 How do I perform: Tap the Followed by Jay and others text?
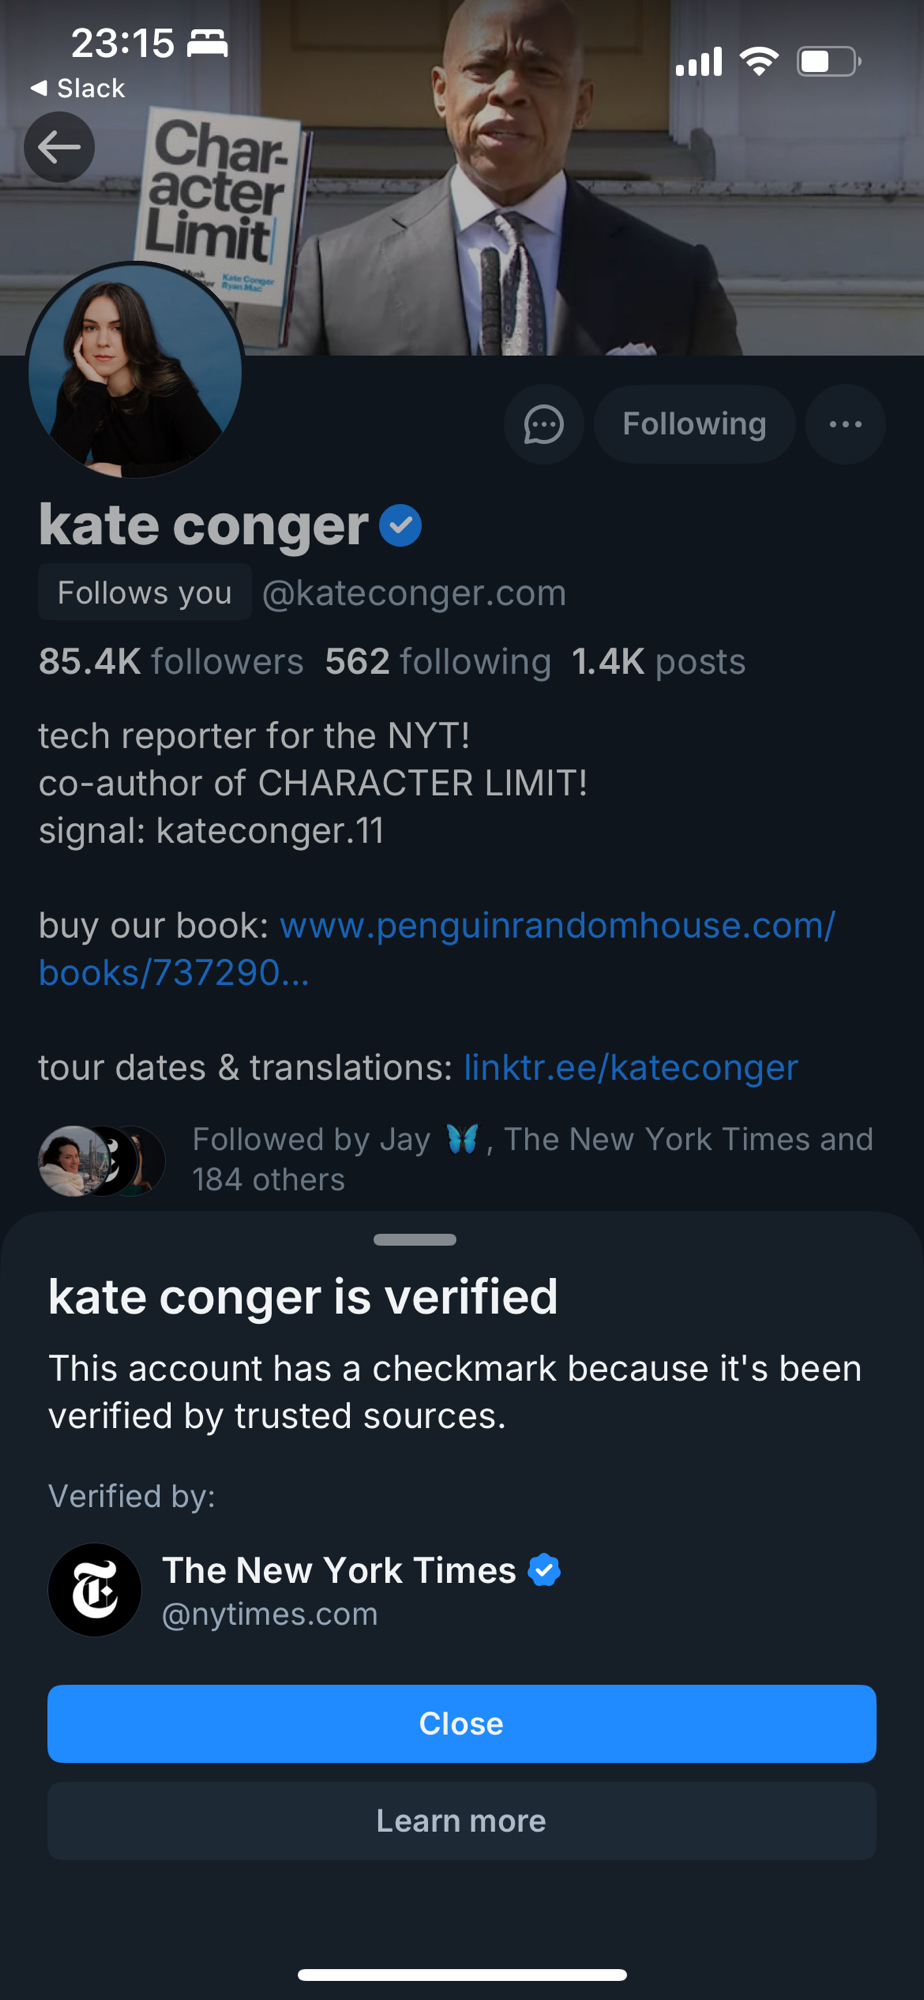click(x=532, y=1159)
